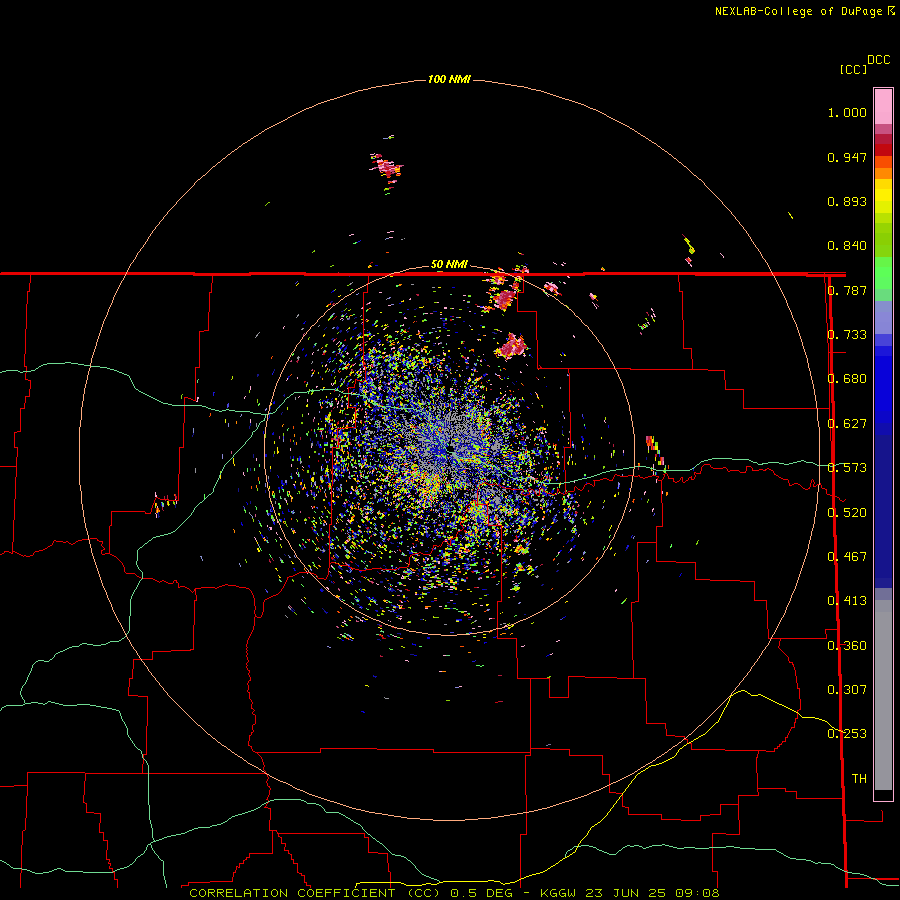This screenshot has height=900, width=900.
Task: Pick the gray low-value band on the color bar
Action: [x=883, y=695]
